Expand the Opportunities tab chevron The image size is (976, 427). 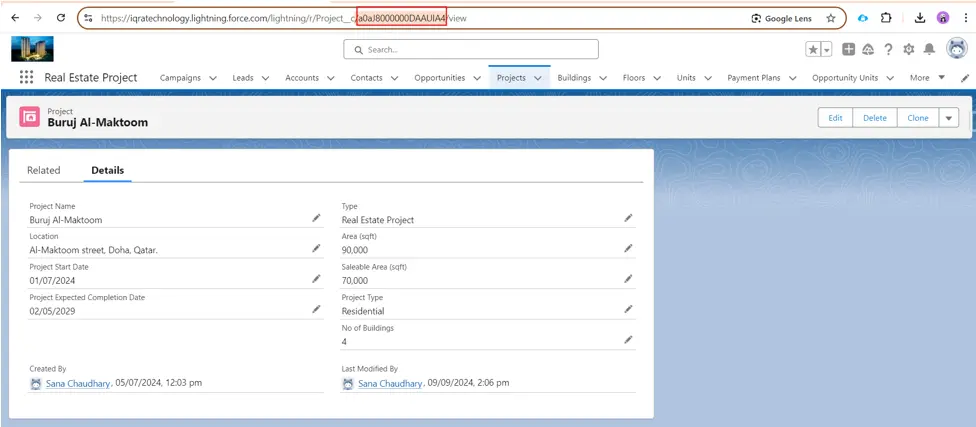click(477, 78)
